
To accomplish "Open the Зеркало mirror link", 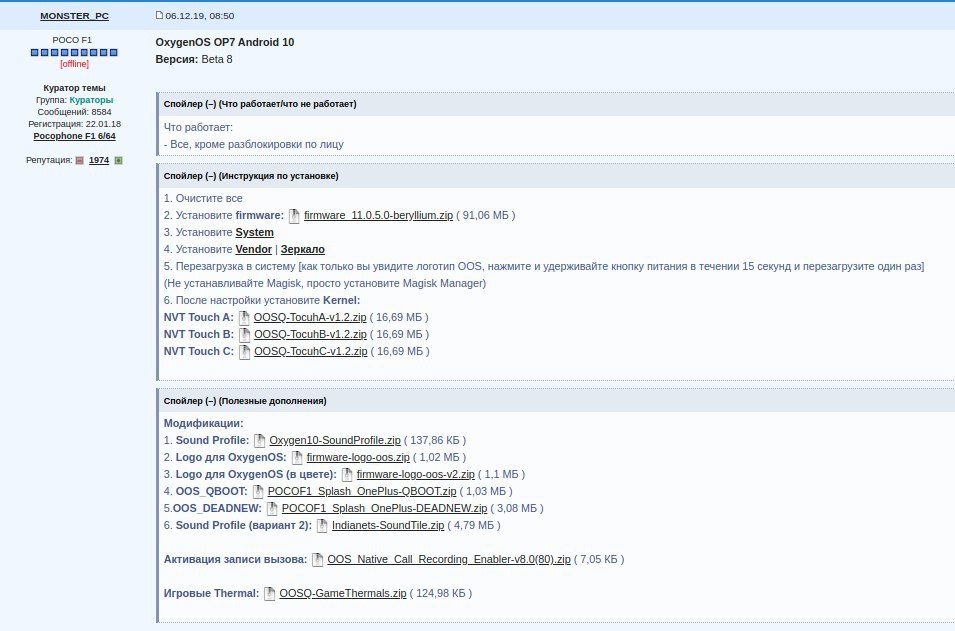I will pyautogui.click(x=303, y=250).
